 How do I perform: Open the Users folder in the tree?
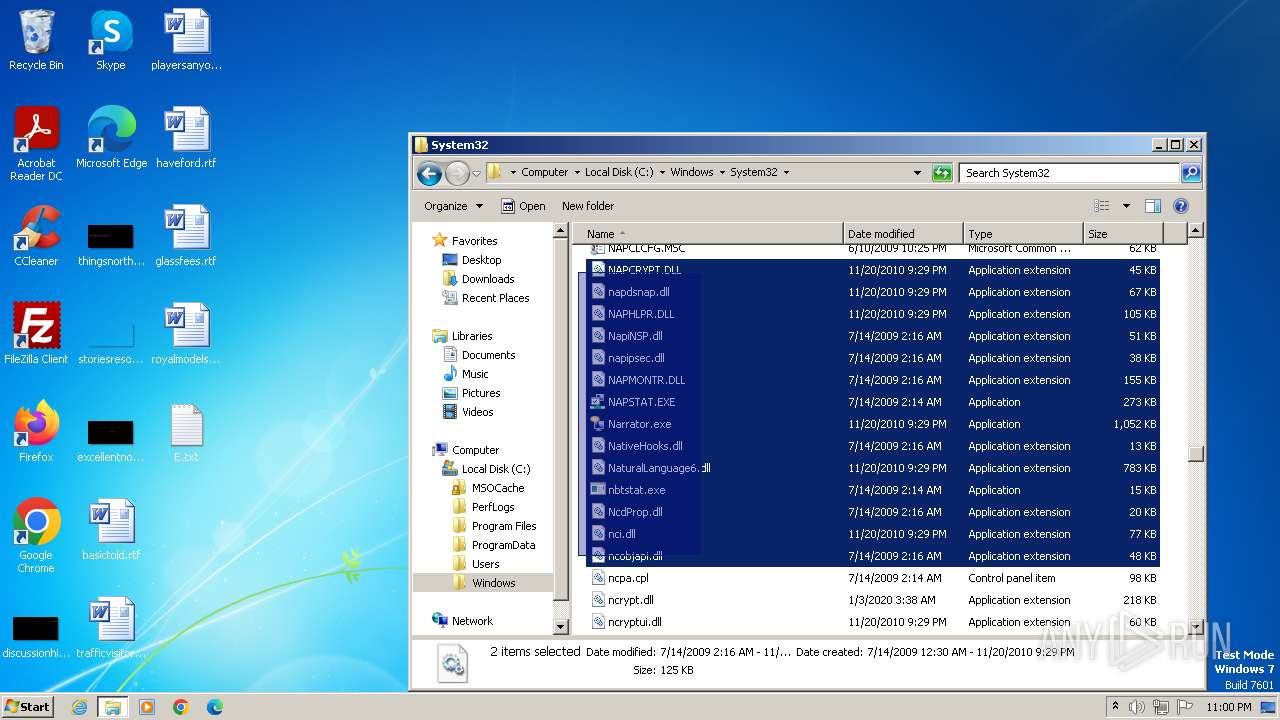coord(485,564)
